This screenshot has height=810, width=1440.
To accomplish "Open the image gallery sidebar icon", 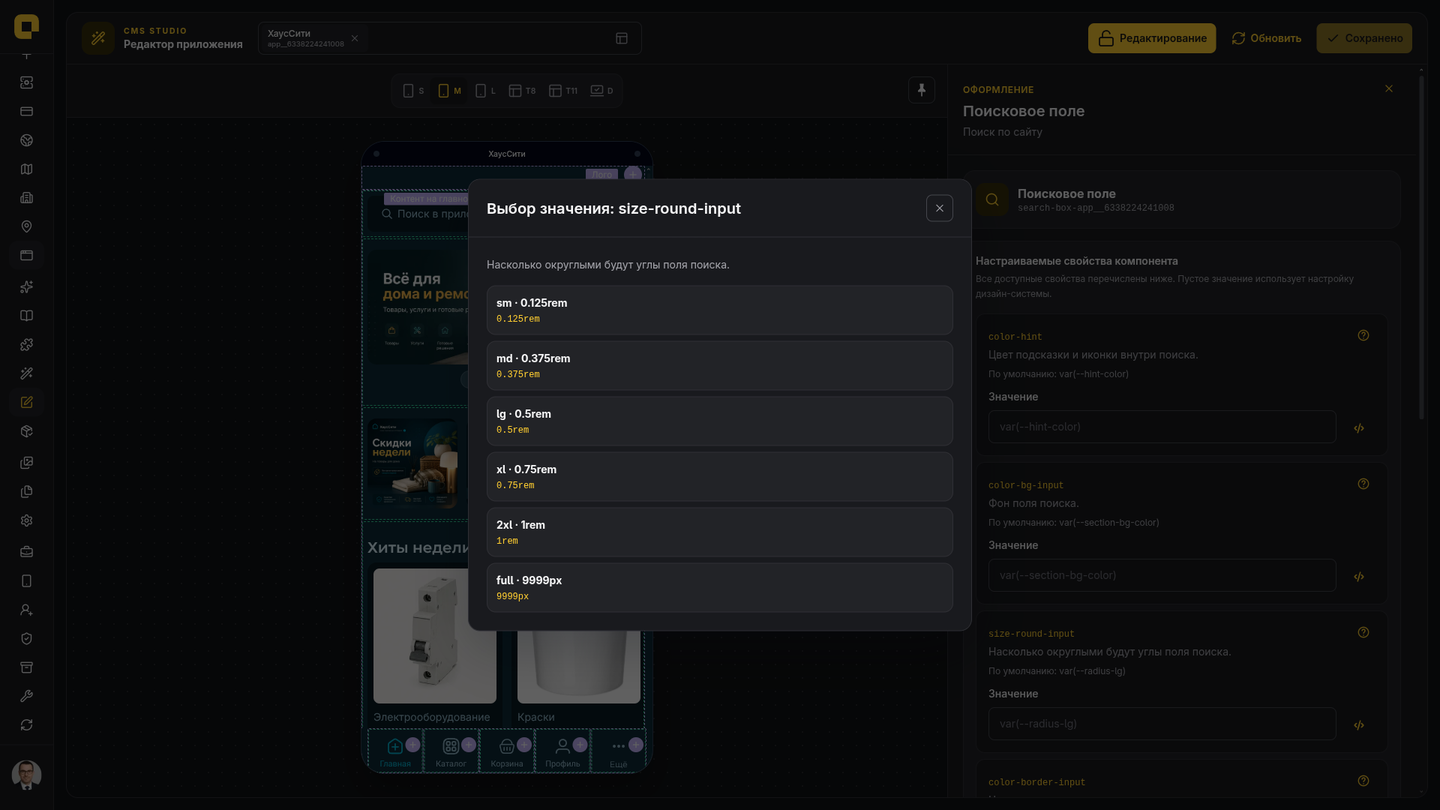I will point(27,463).
